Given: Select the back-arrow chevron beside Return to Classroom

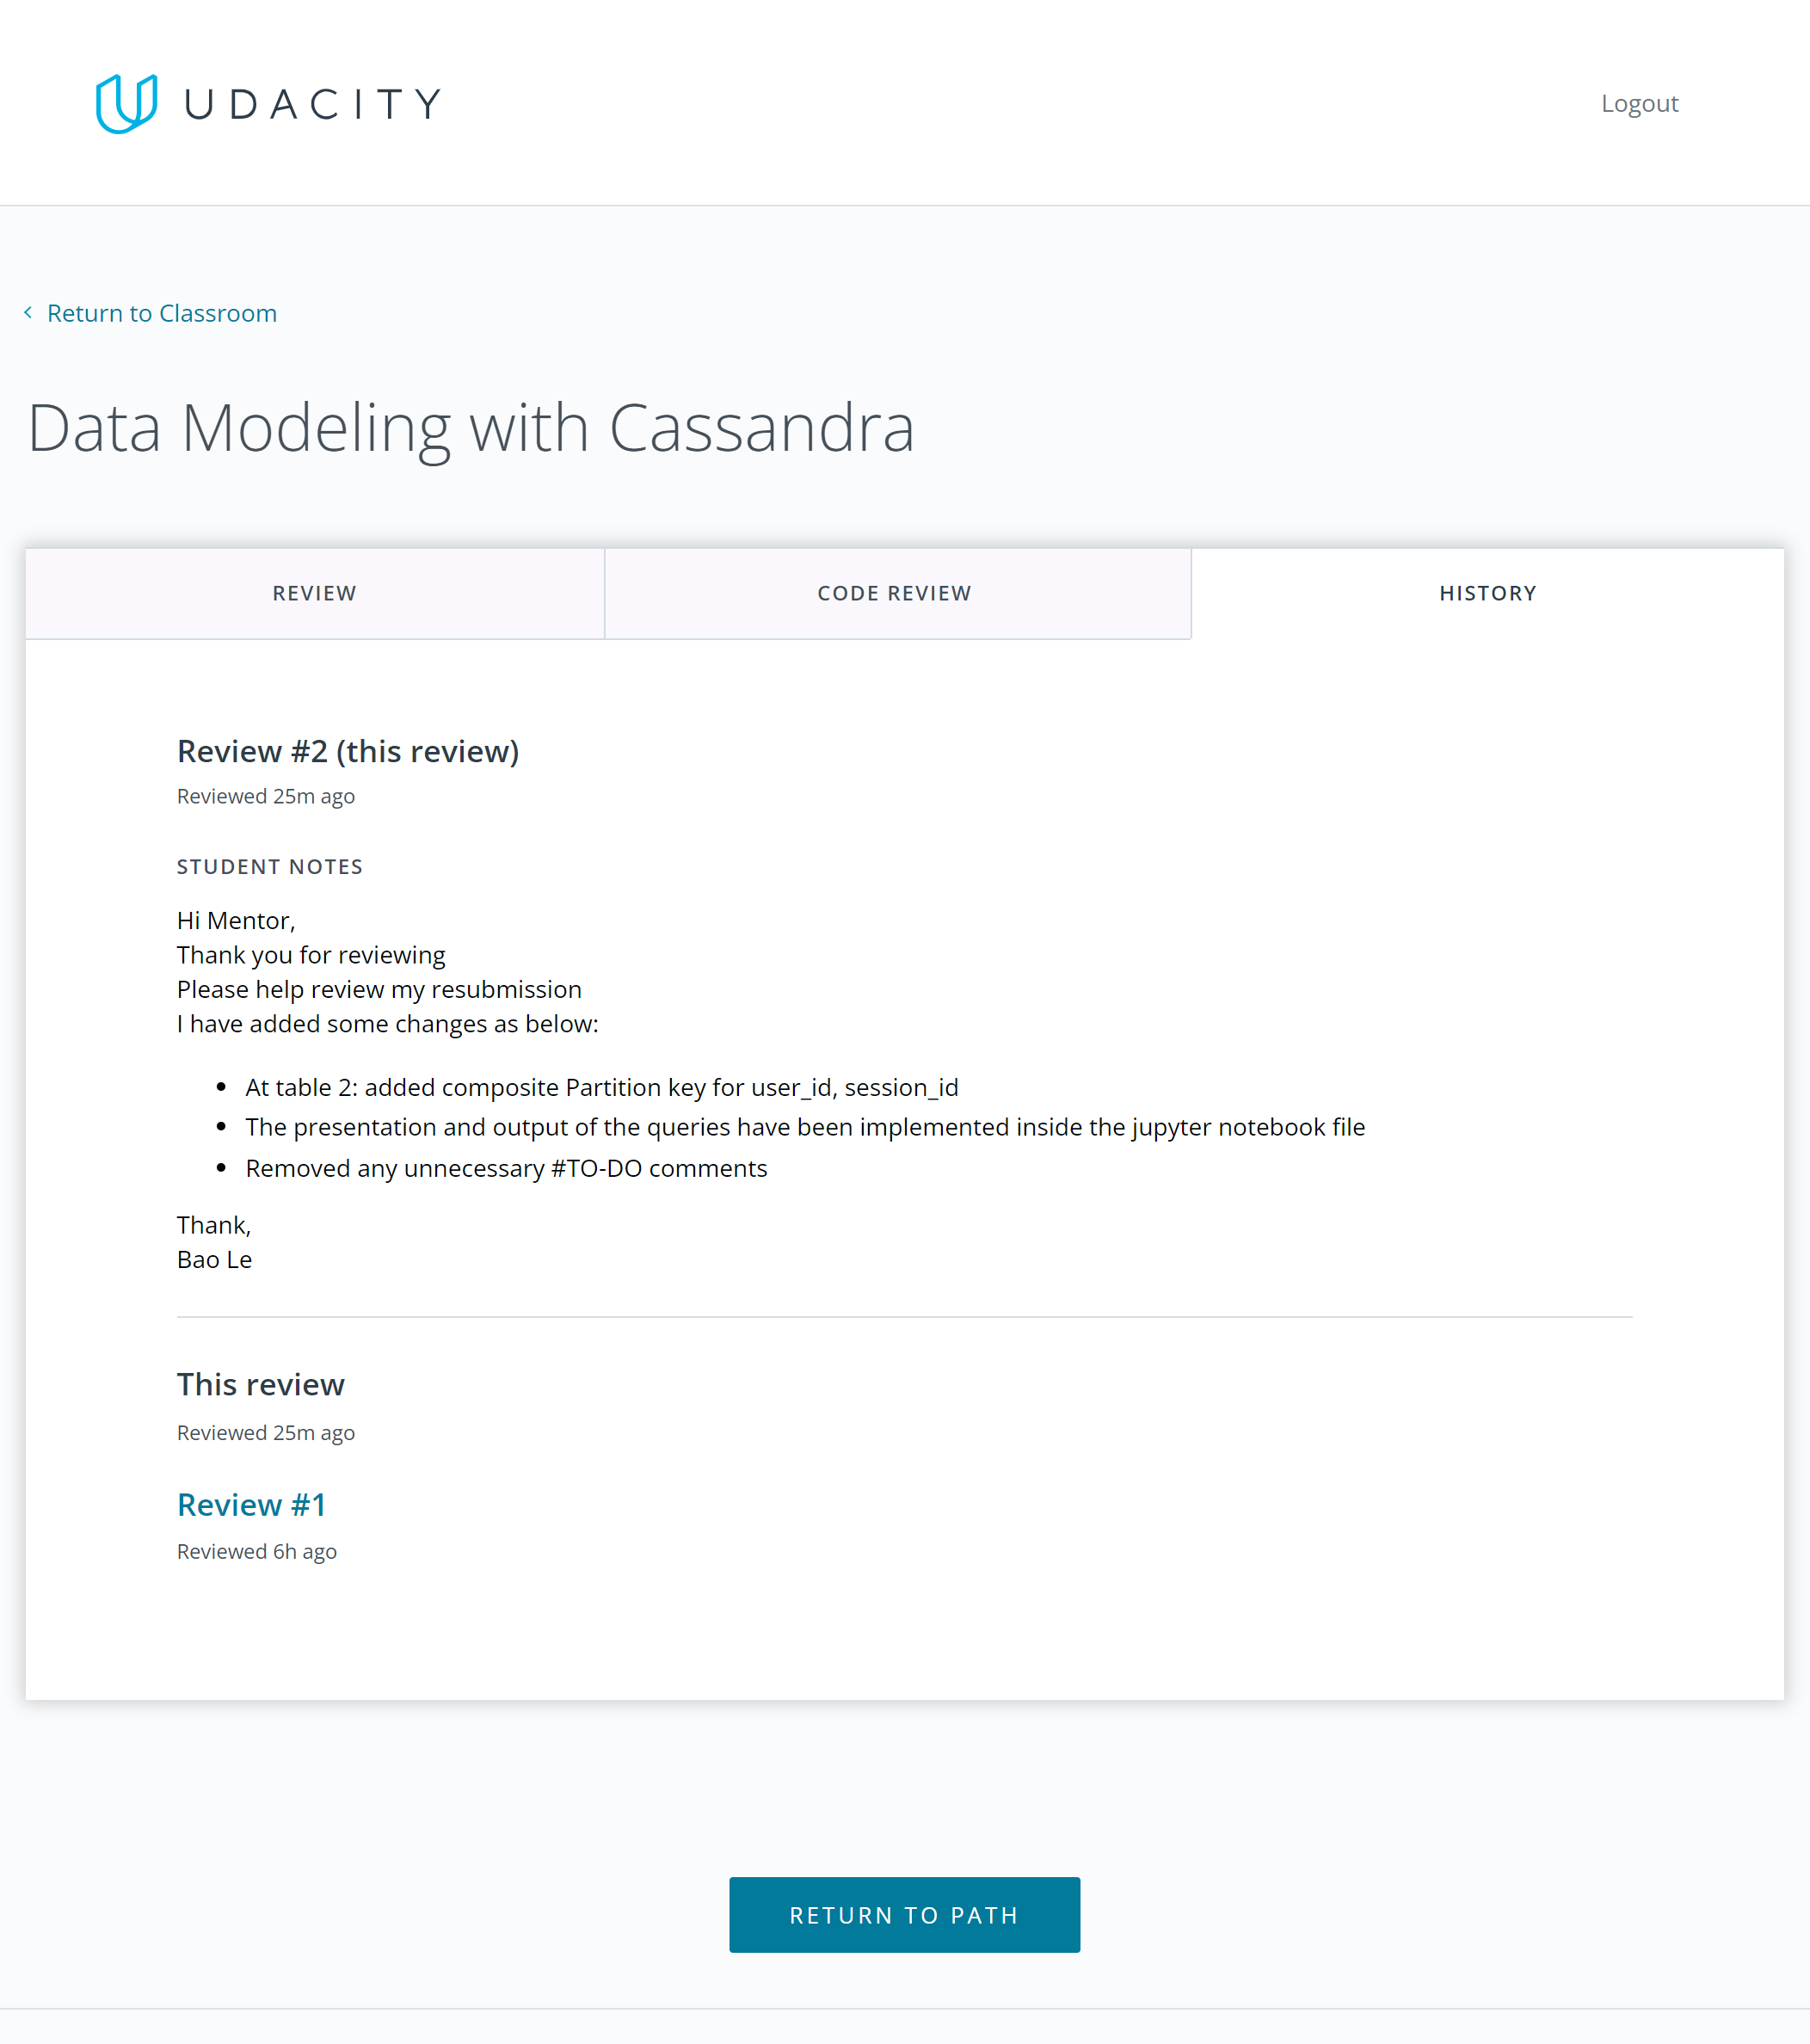Looking at the screenshot, I should (x=28, y=313).
